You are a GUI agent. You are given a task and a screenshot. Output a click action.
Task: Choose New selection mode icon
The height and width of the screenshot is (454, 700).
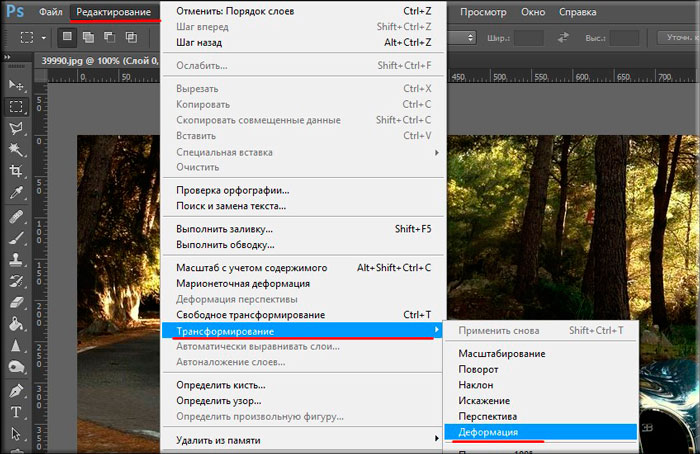tap(67, 37)
